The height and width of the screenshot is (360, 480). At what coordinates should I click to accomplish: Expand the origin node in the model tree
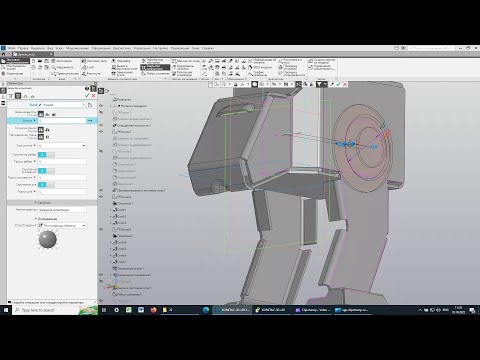coord(111,106)
